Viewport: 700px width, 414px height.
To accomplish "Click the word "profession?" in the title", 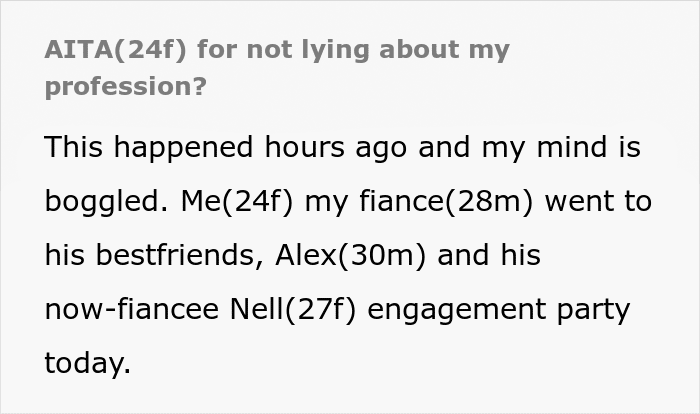I will click(125, 87).
